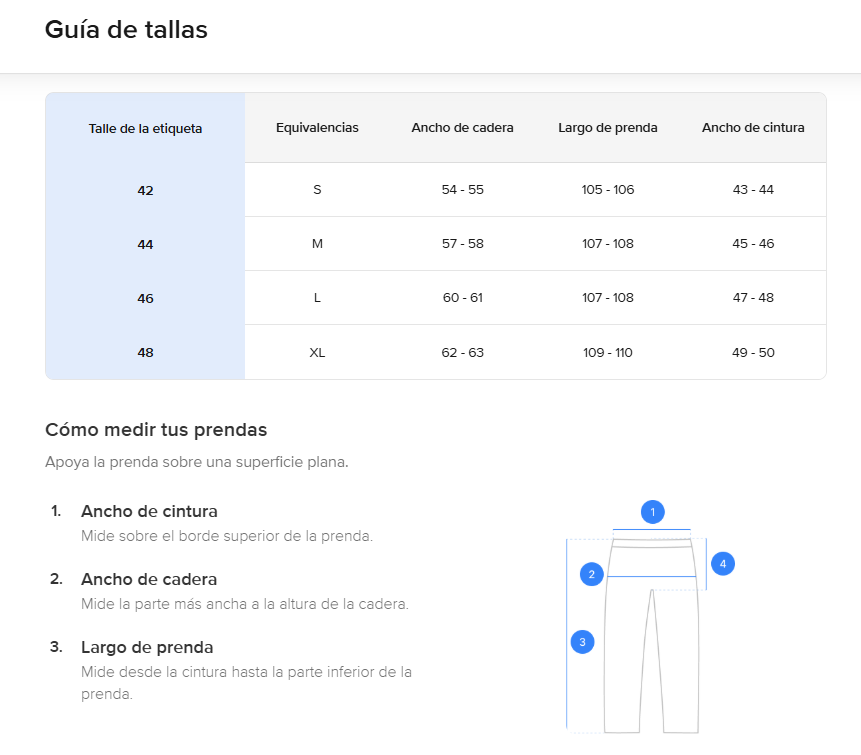Click 'Mide sobre el borde superior de la prenda.'
The height and width of the screenshot is (755, 861).
coord(227,536)
